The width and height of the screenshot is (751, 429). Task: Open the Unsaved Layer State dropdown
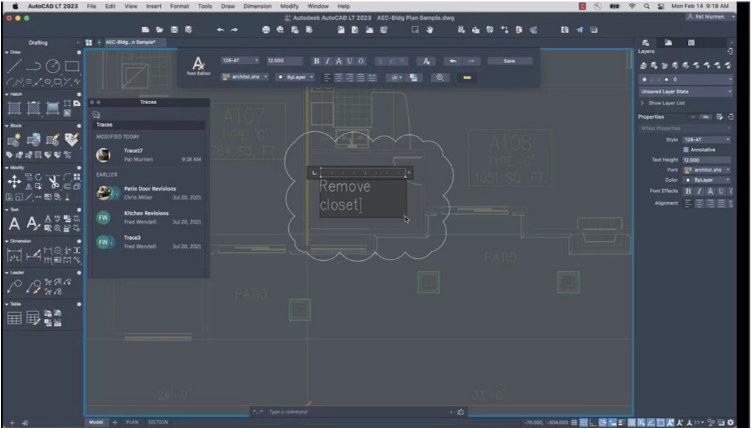pos(684,91)
